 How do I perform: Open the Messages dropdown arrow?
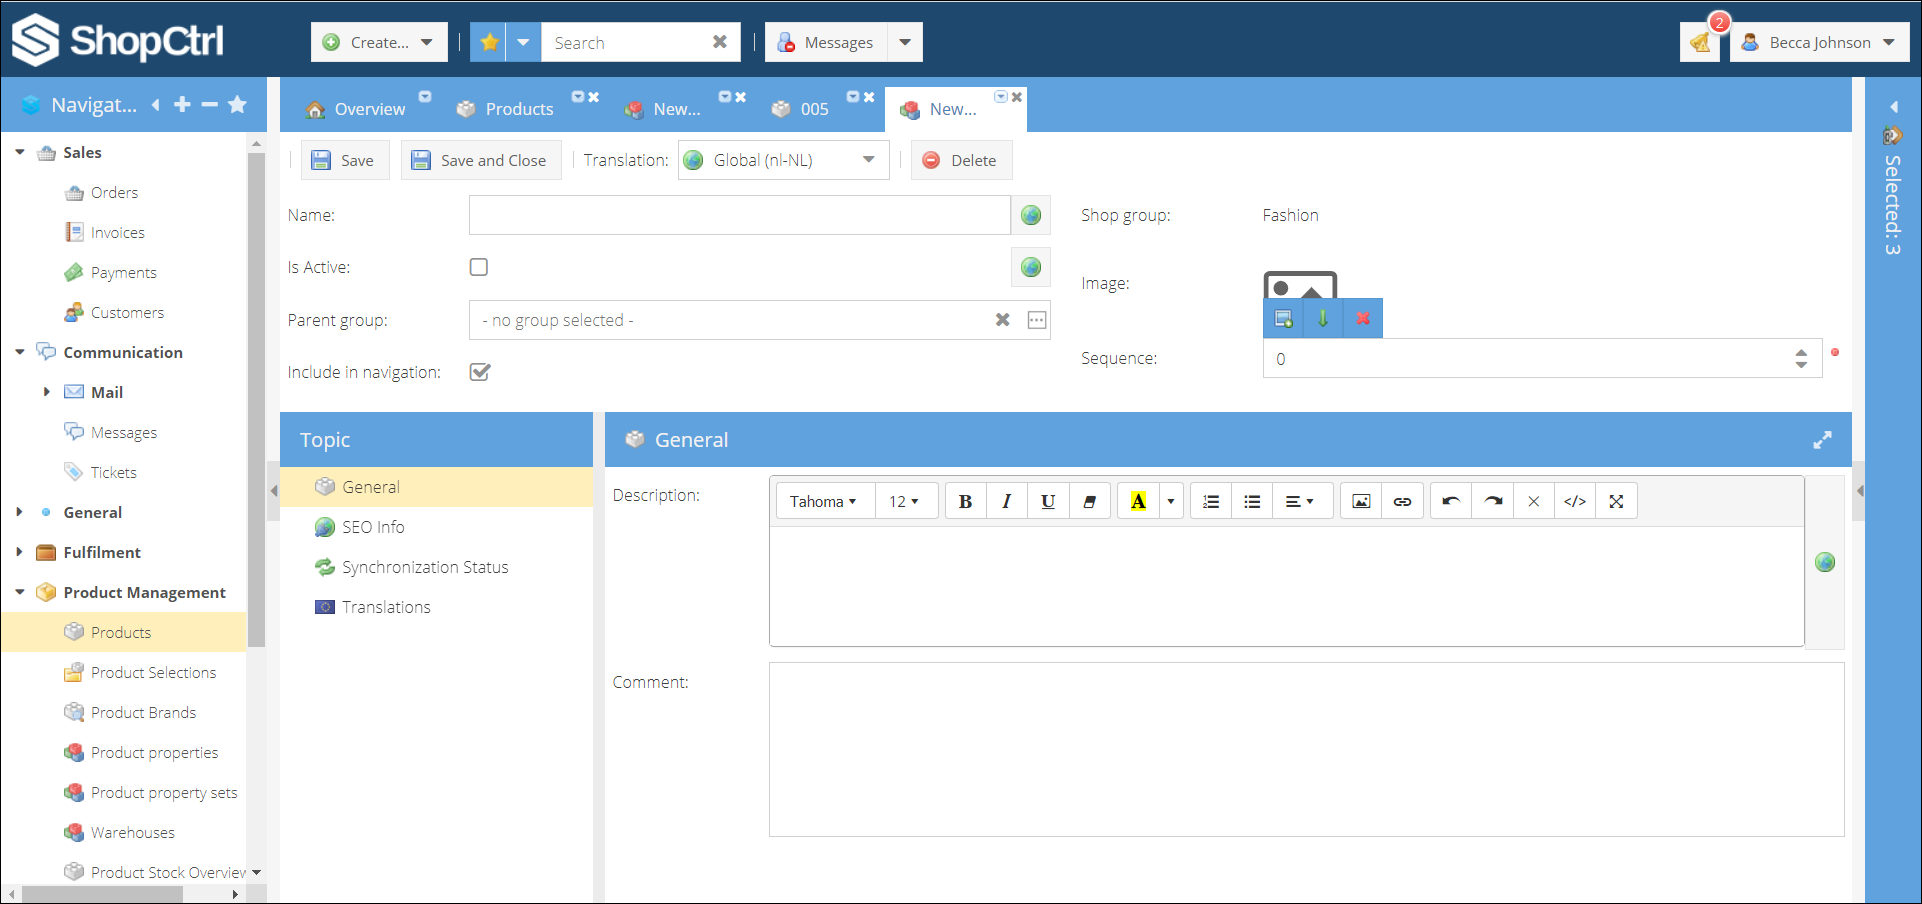(x=905, y=42)
